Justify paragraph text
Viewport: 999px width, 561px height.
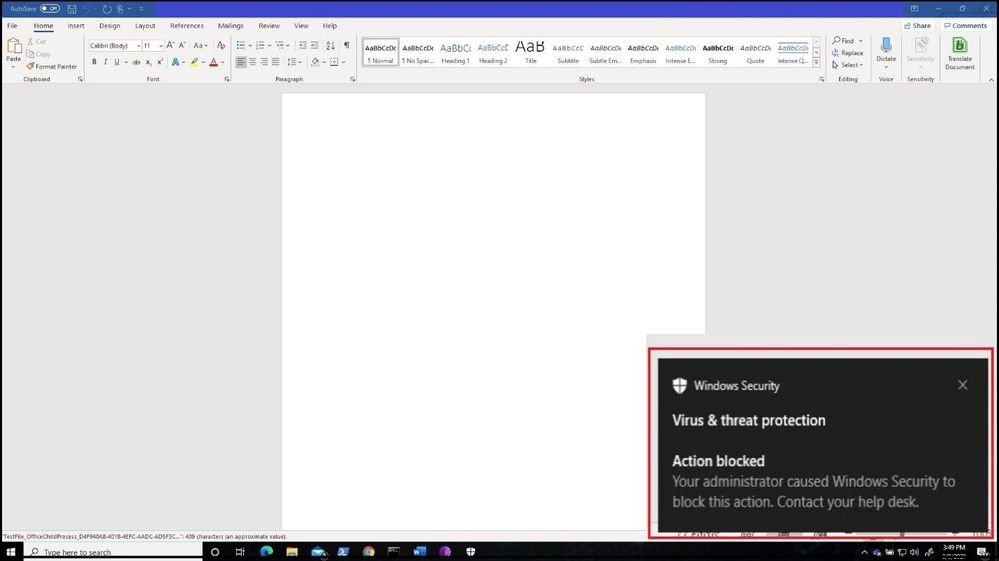pyautogui.click(x=276, y=62)
